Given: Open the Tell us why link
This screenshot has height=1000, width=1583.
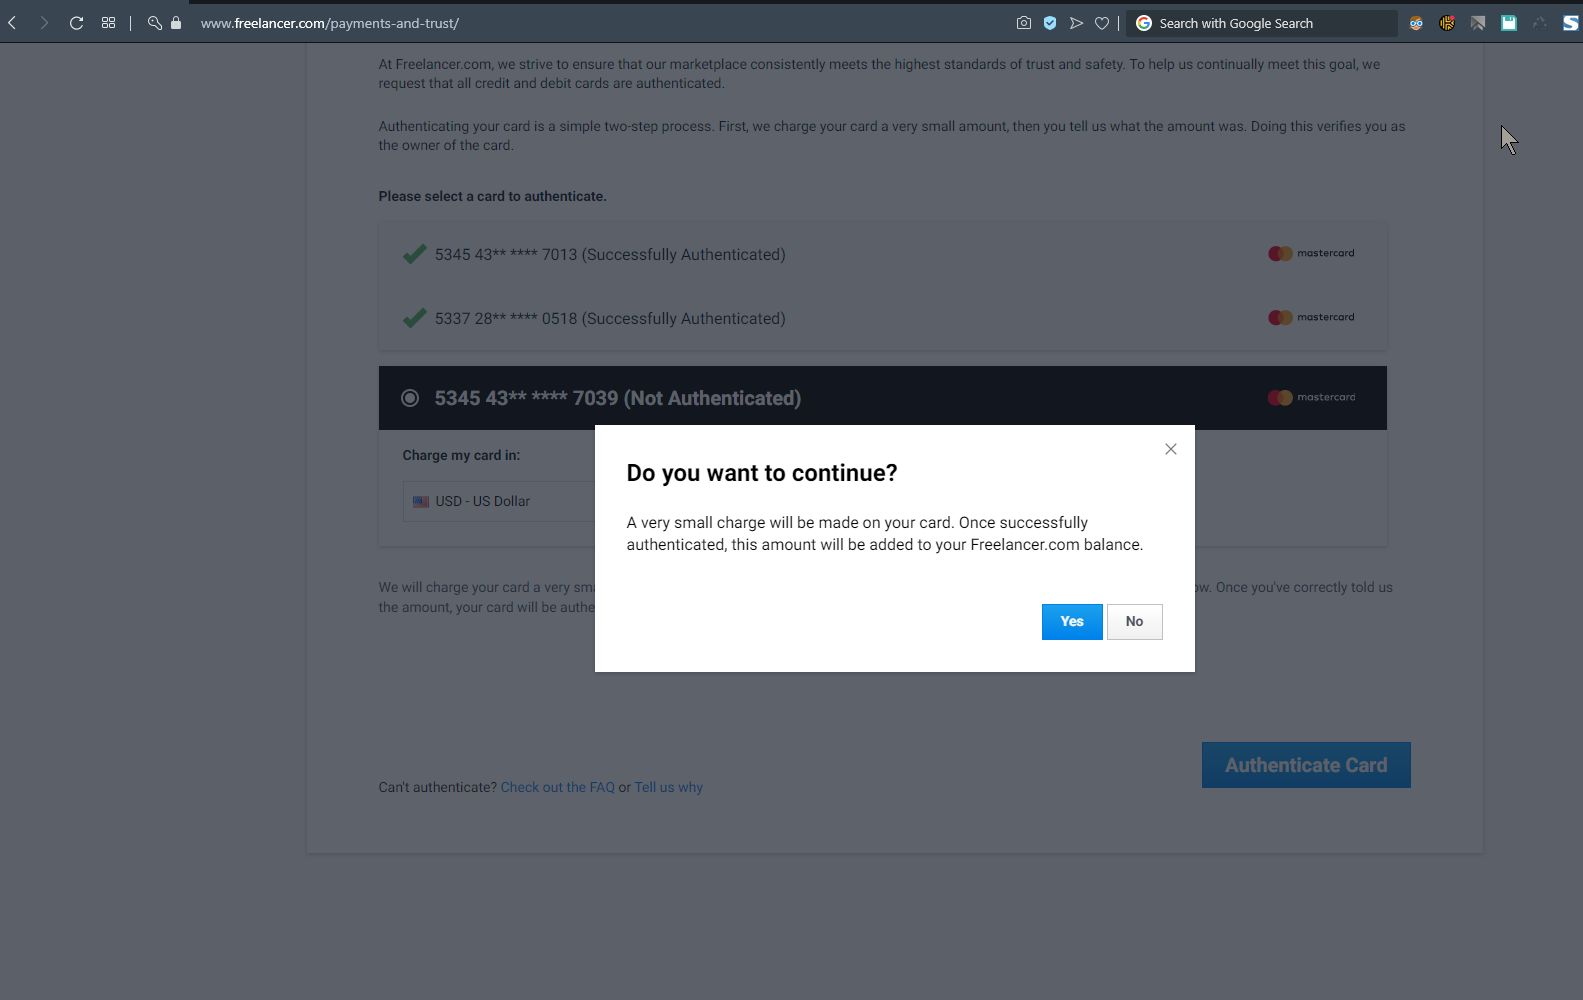Looking at the screenshot, I should pos(668,788).
